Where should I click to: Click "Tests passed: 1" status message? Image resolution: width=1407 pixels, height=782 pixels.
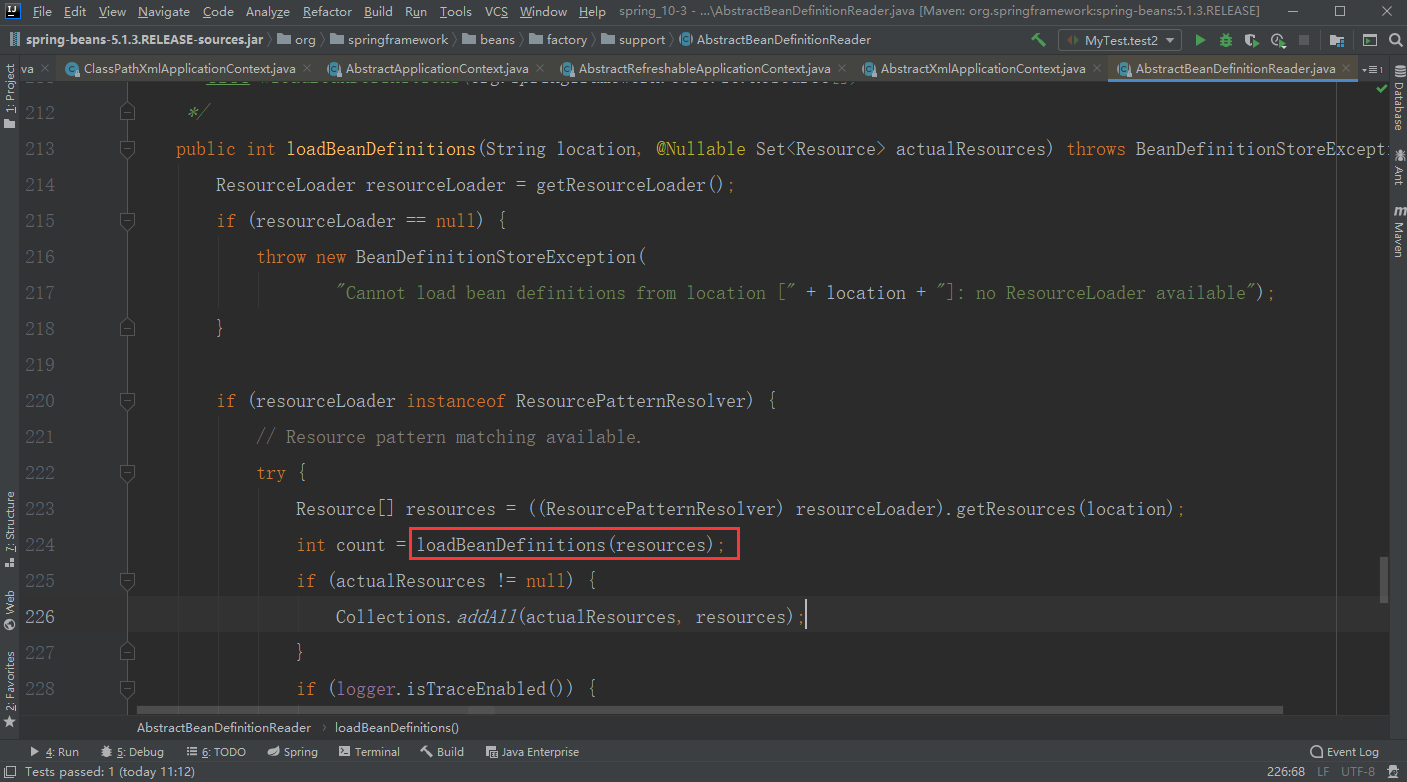point(110,772)
